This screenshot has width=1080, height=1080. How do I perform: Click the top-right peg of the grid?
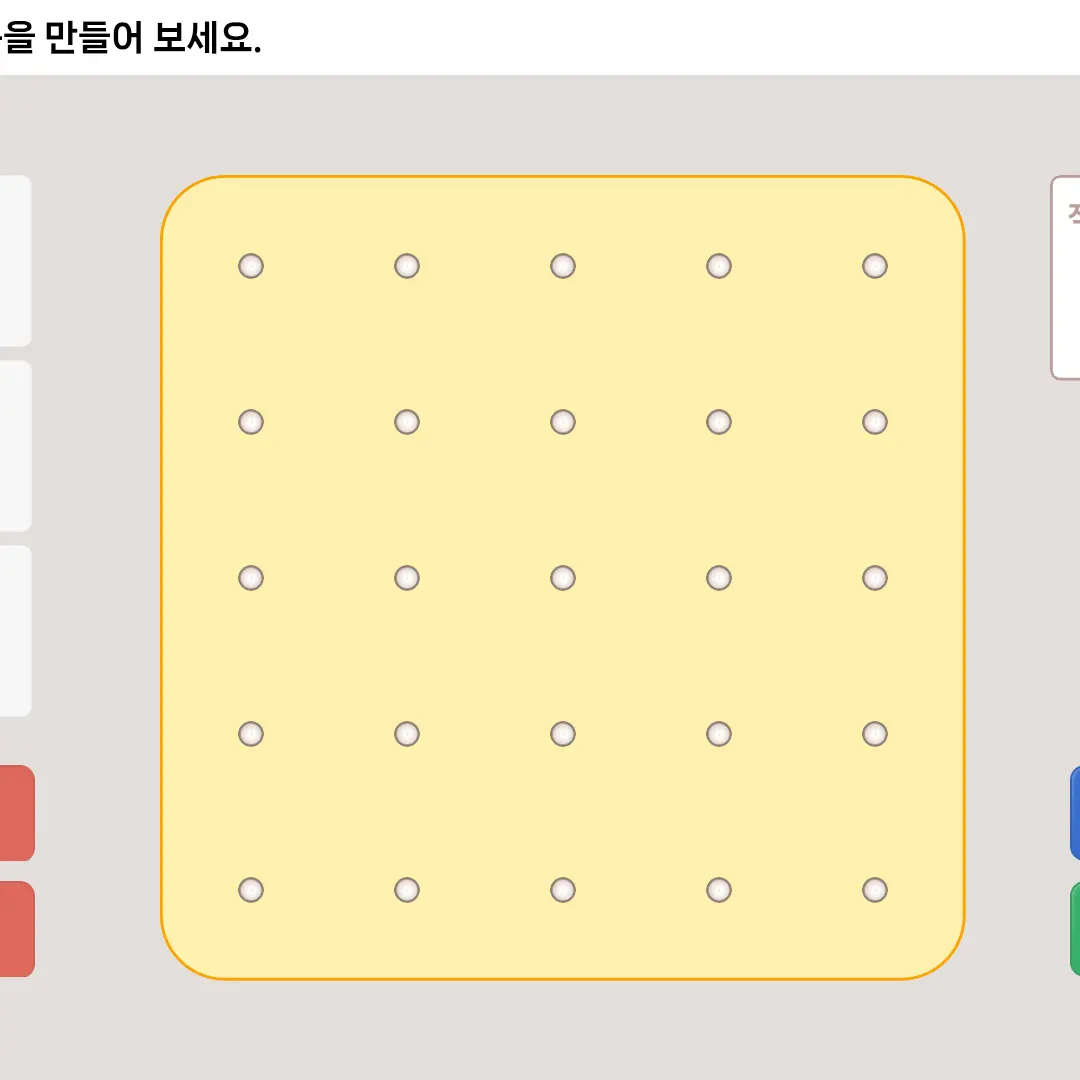pos(874,265)
